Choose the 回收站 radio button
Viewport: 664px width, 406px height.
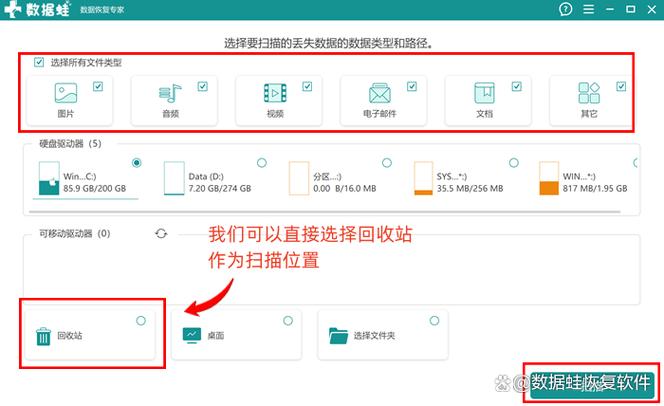pyautogui.click(x=141, y=320)
